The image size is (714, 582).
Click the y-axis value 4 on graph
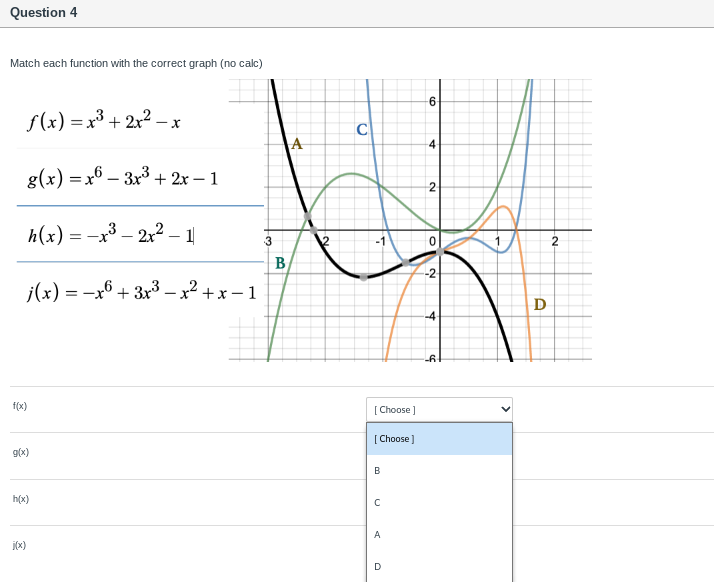432,144
